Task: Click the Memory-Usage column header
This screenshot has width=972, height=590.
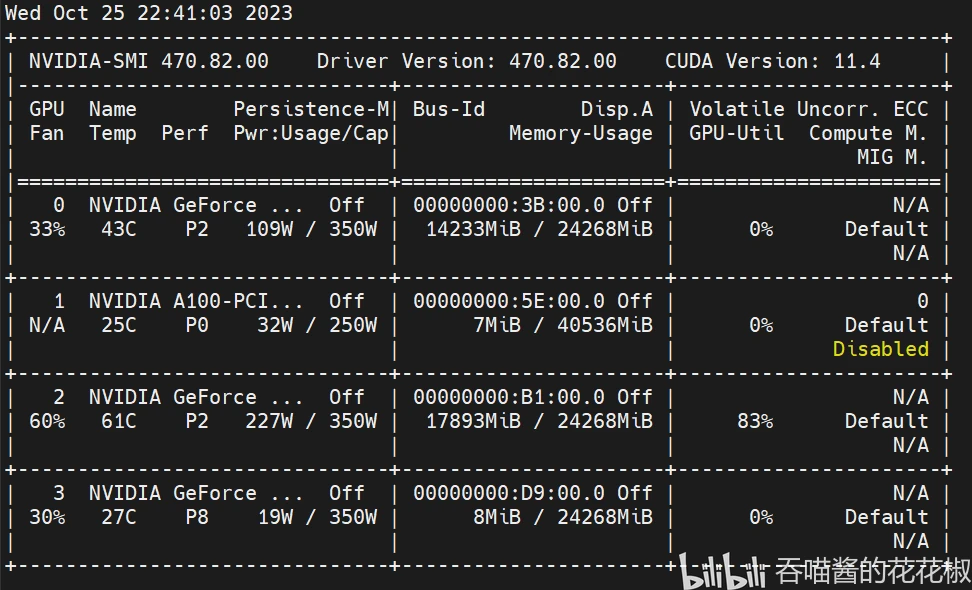Action: pos(581,133)
